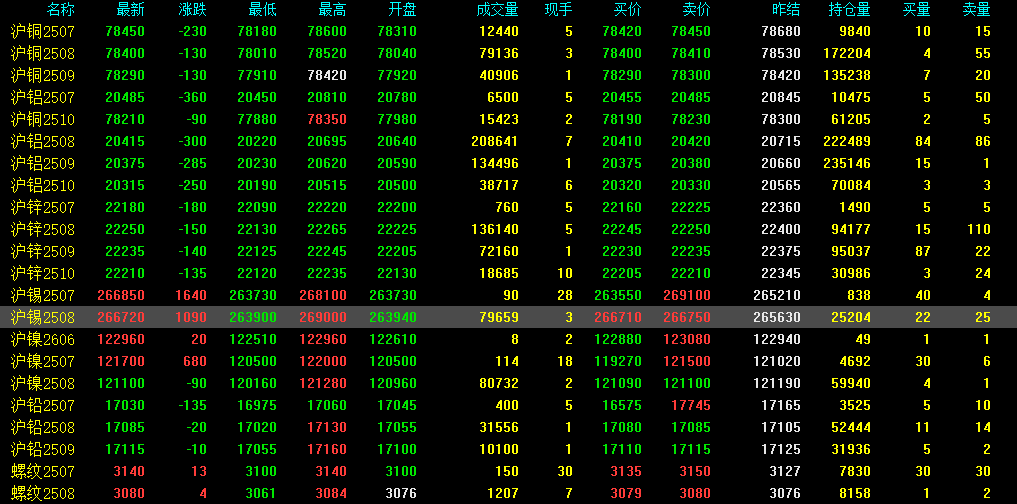
Task: Click the 现手 column header
Action: click(558, 10)
